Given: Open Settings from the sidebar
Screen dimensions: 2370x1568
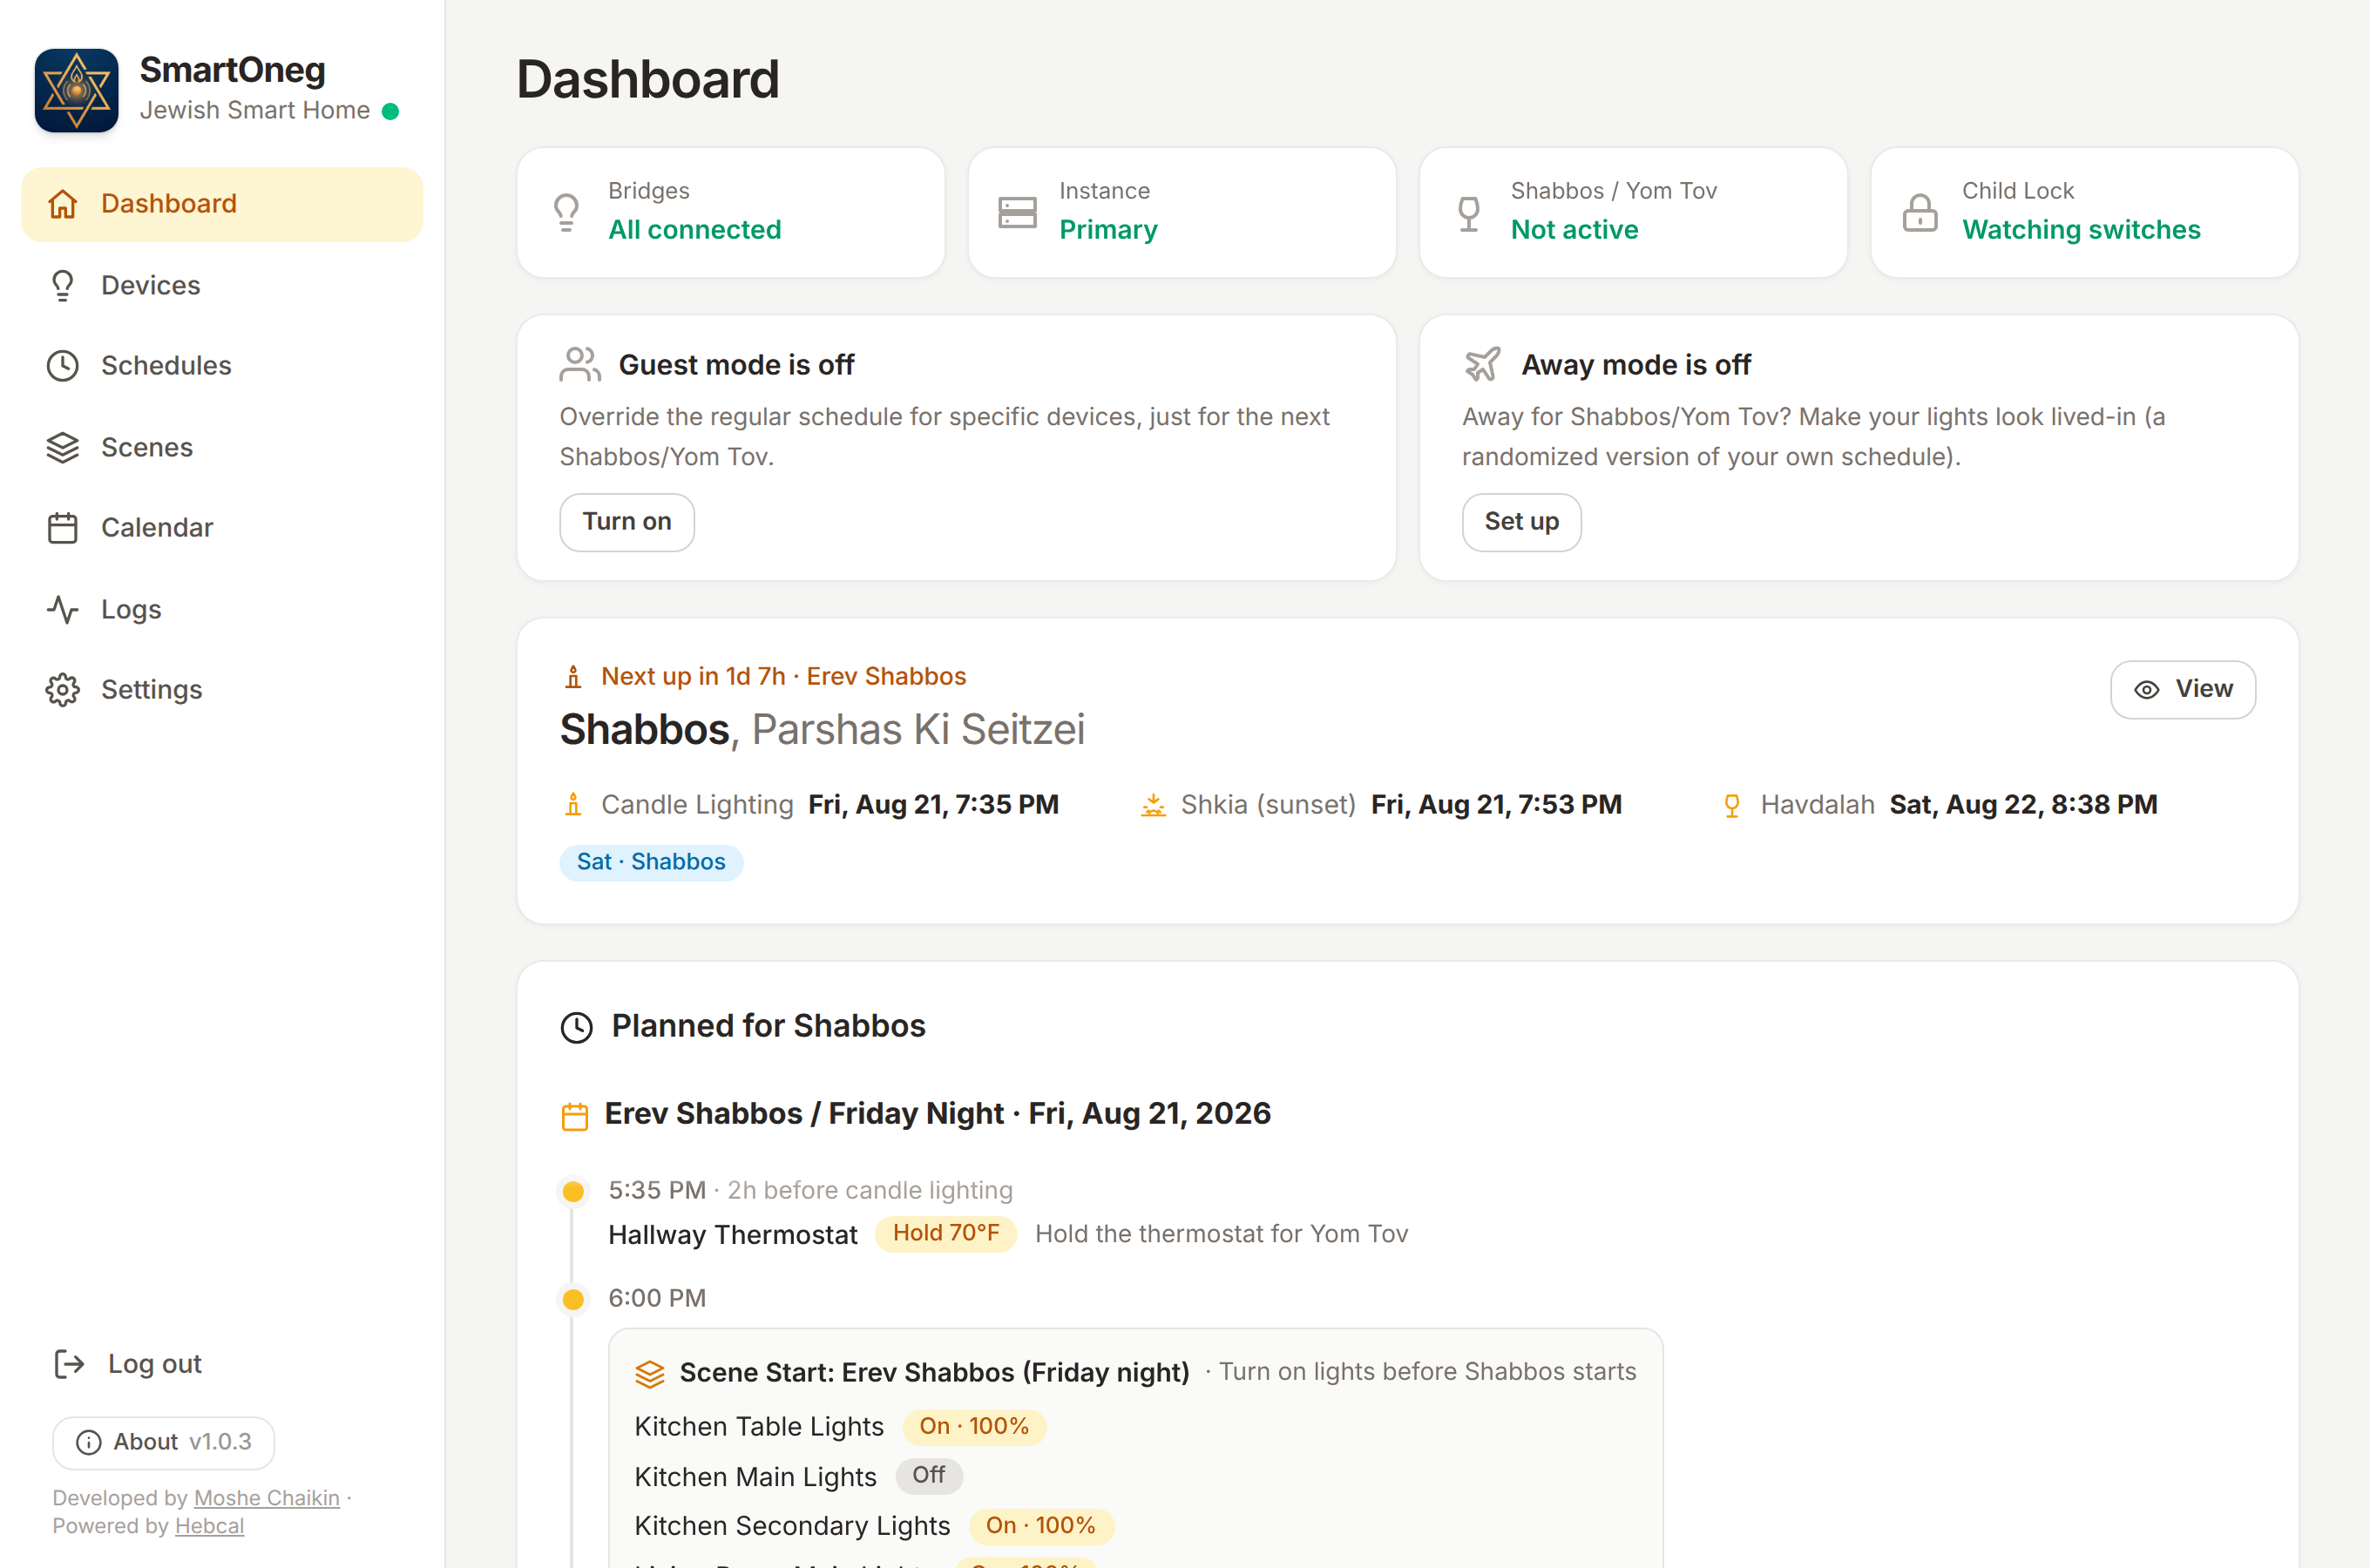Looking at the screenshot, I should [x=222, y=690].
